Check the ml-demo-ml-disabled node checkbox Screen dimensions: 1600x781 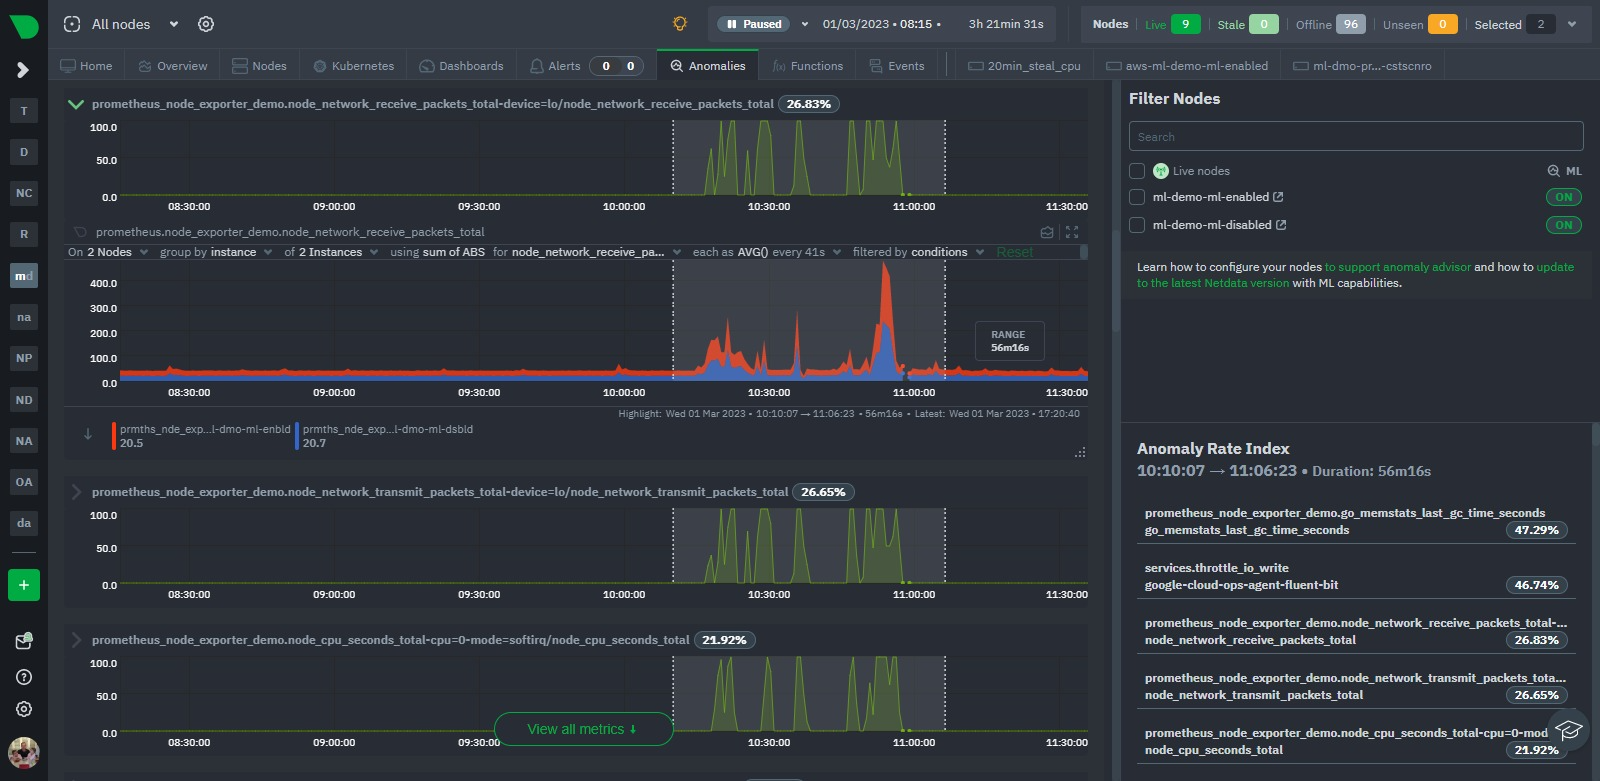click(1137, 225)
